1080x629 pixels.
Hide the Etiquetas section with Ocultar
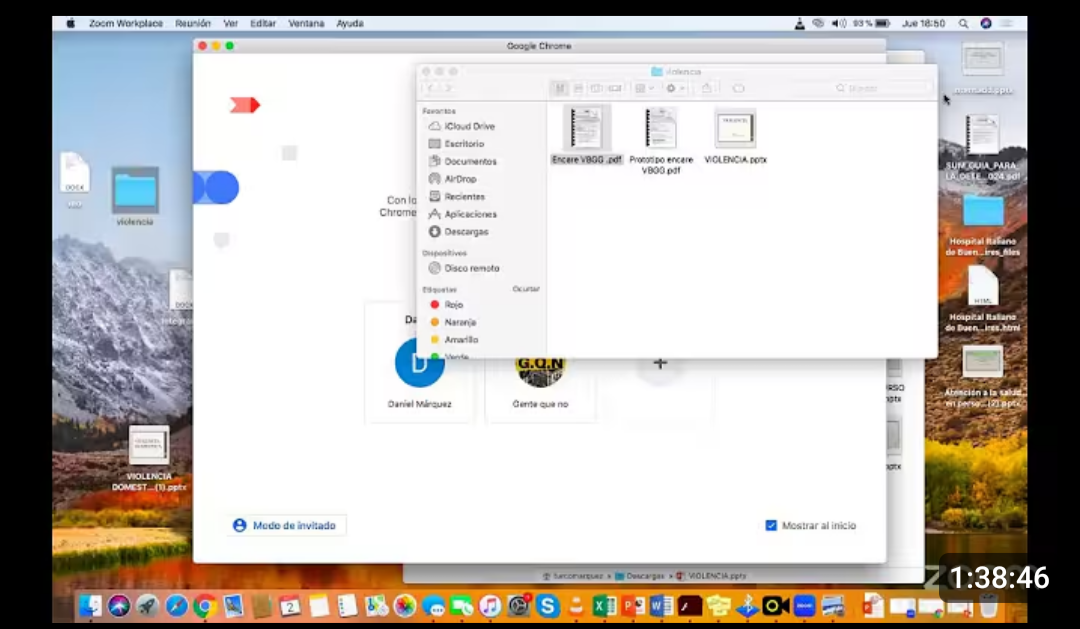point(526,289)
